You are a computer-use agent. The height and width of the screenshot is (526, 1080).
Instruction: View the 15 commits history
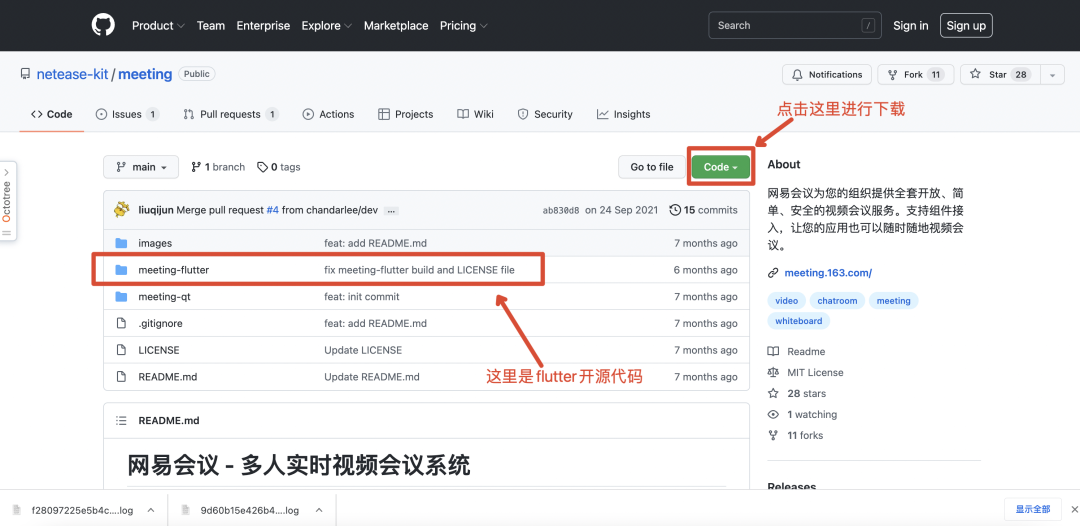tap(703, 210)
